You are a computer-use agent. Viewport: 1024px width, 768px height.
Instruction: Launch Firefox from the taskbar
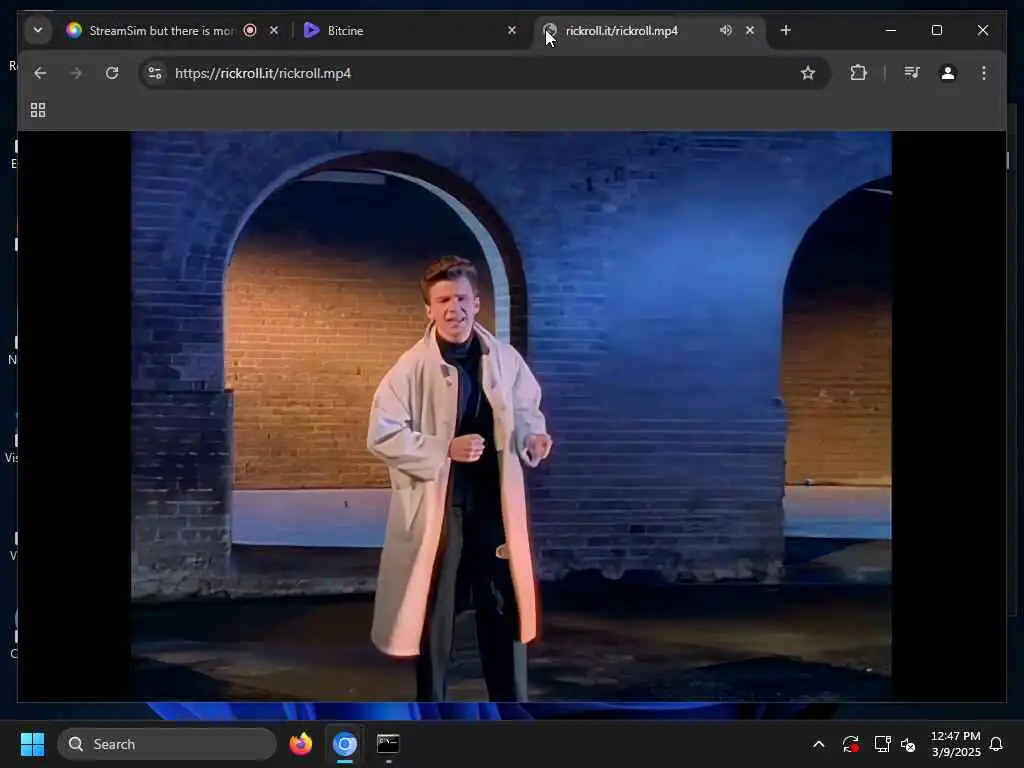pos(300,744)
